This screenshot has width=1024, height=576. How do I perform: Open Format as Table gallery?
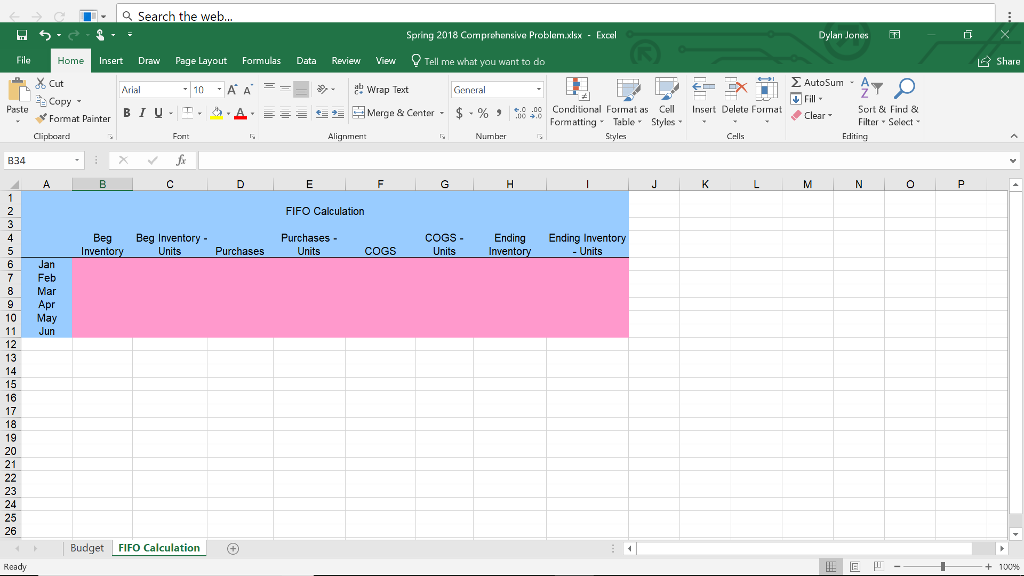click(627, 102)
